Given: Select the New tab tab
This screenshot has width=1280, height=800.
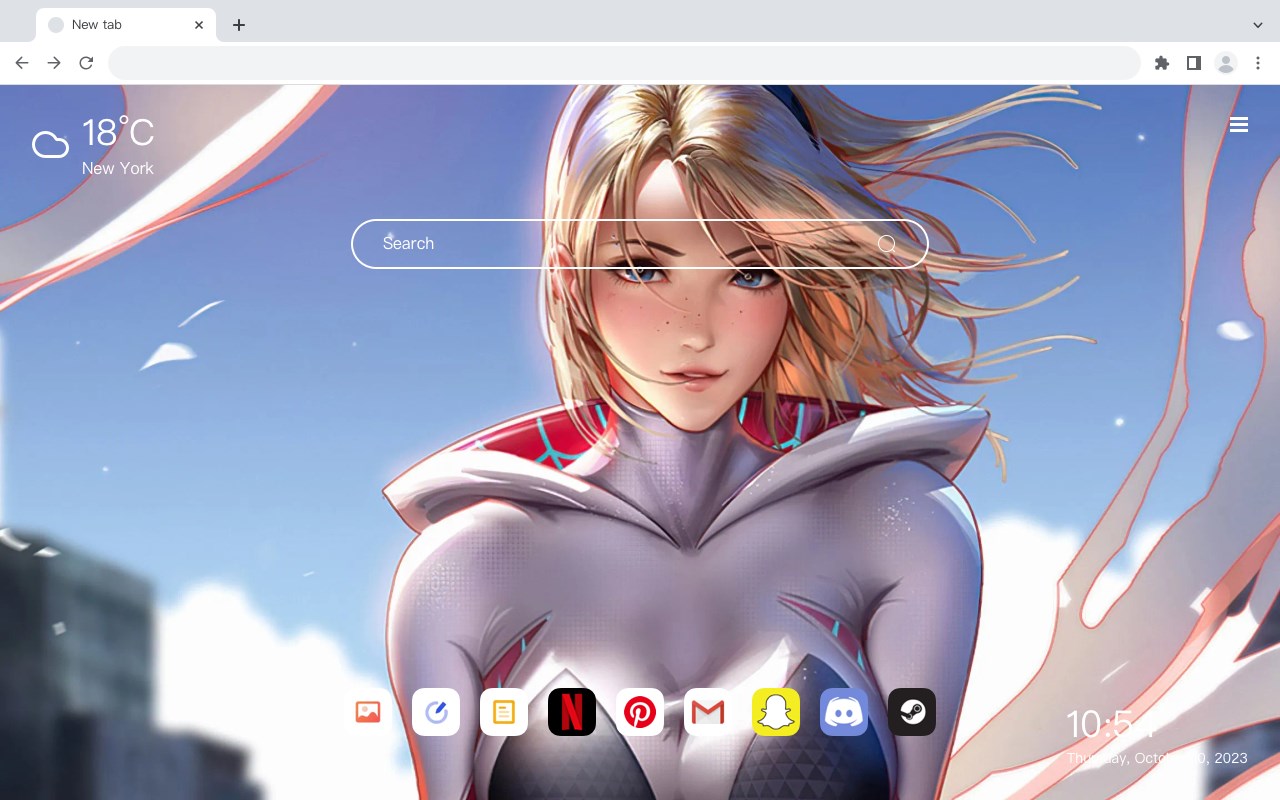Looking at the screenshot, I should click(126, 25).
